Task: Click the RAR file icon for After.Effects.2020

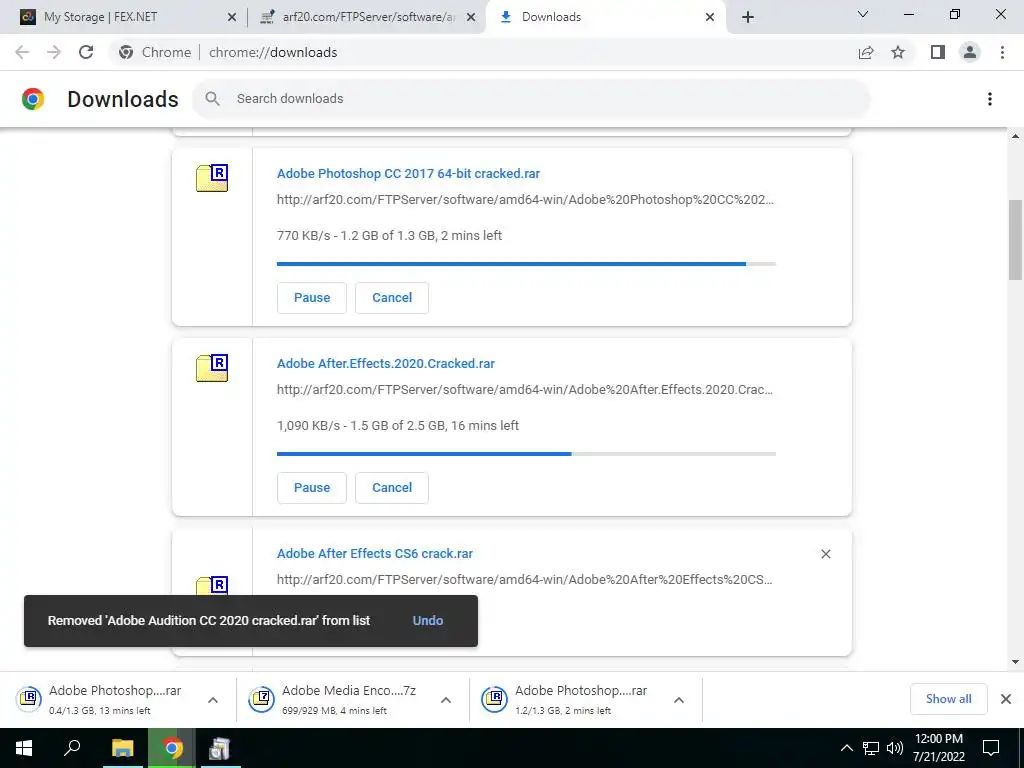Action: [x=212, y=368]
